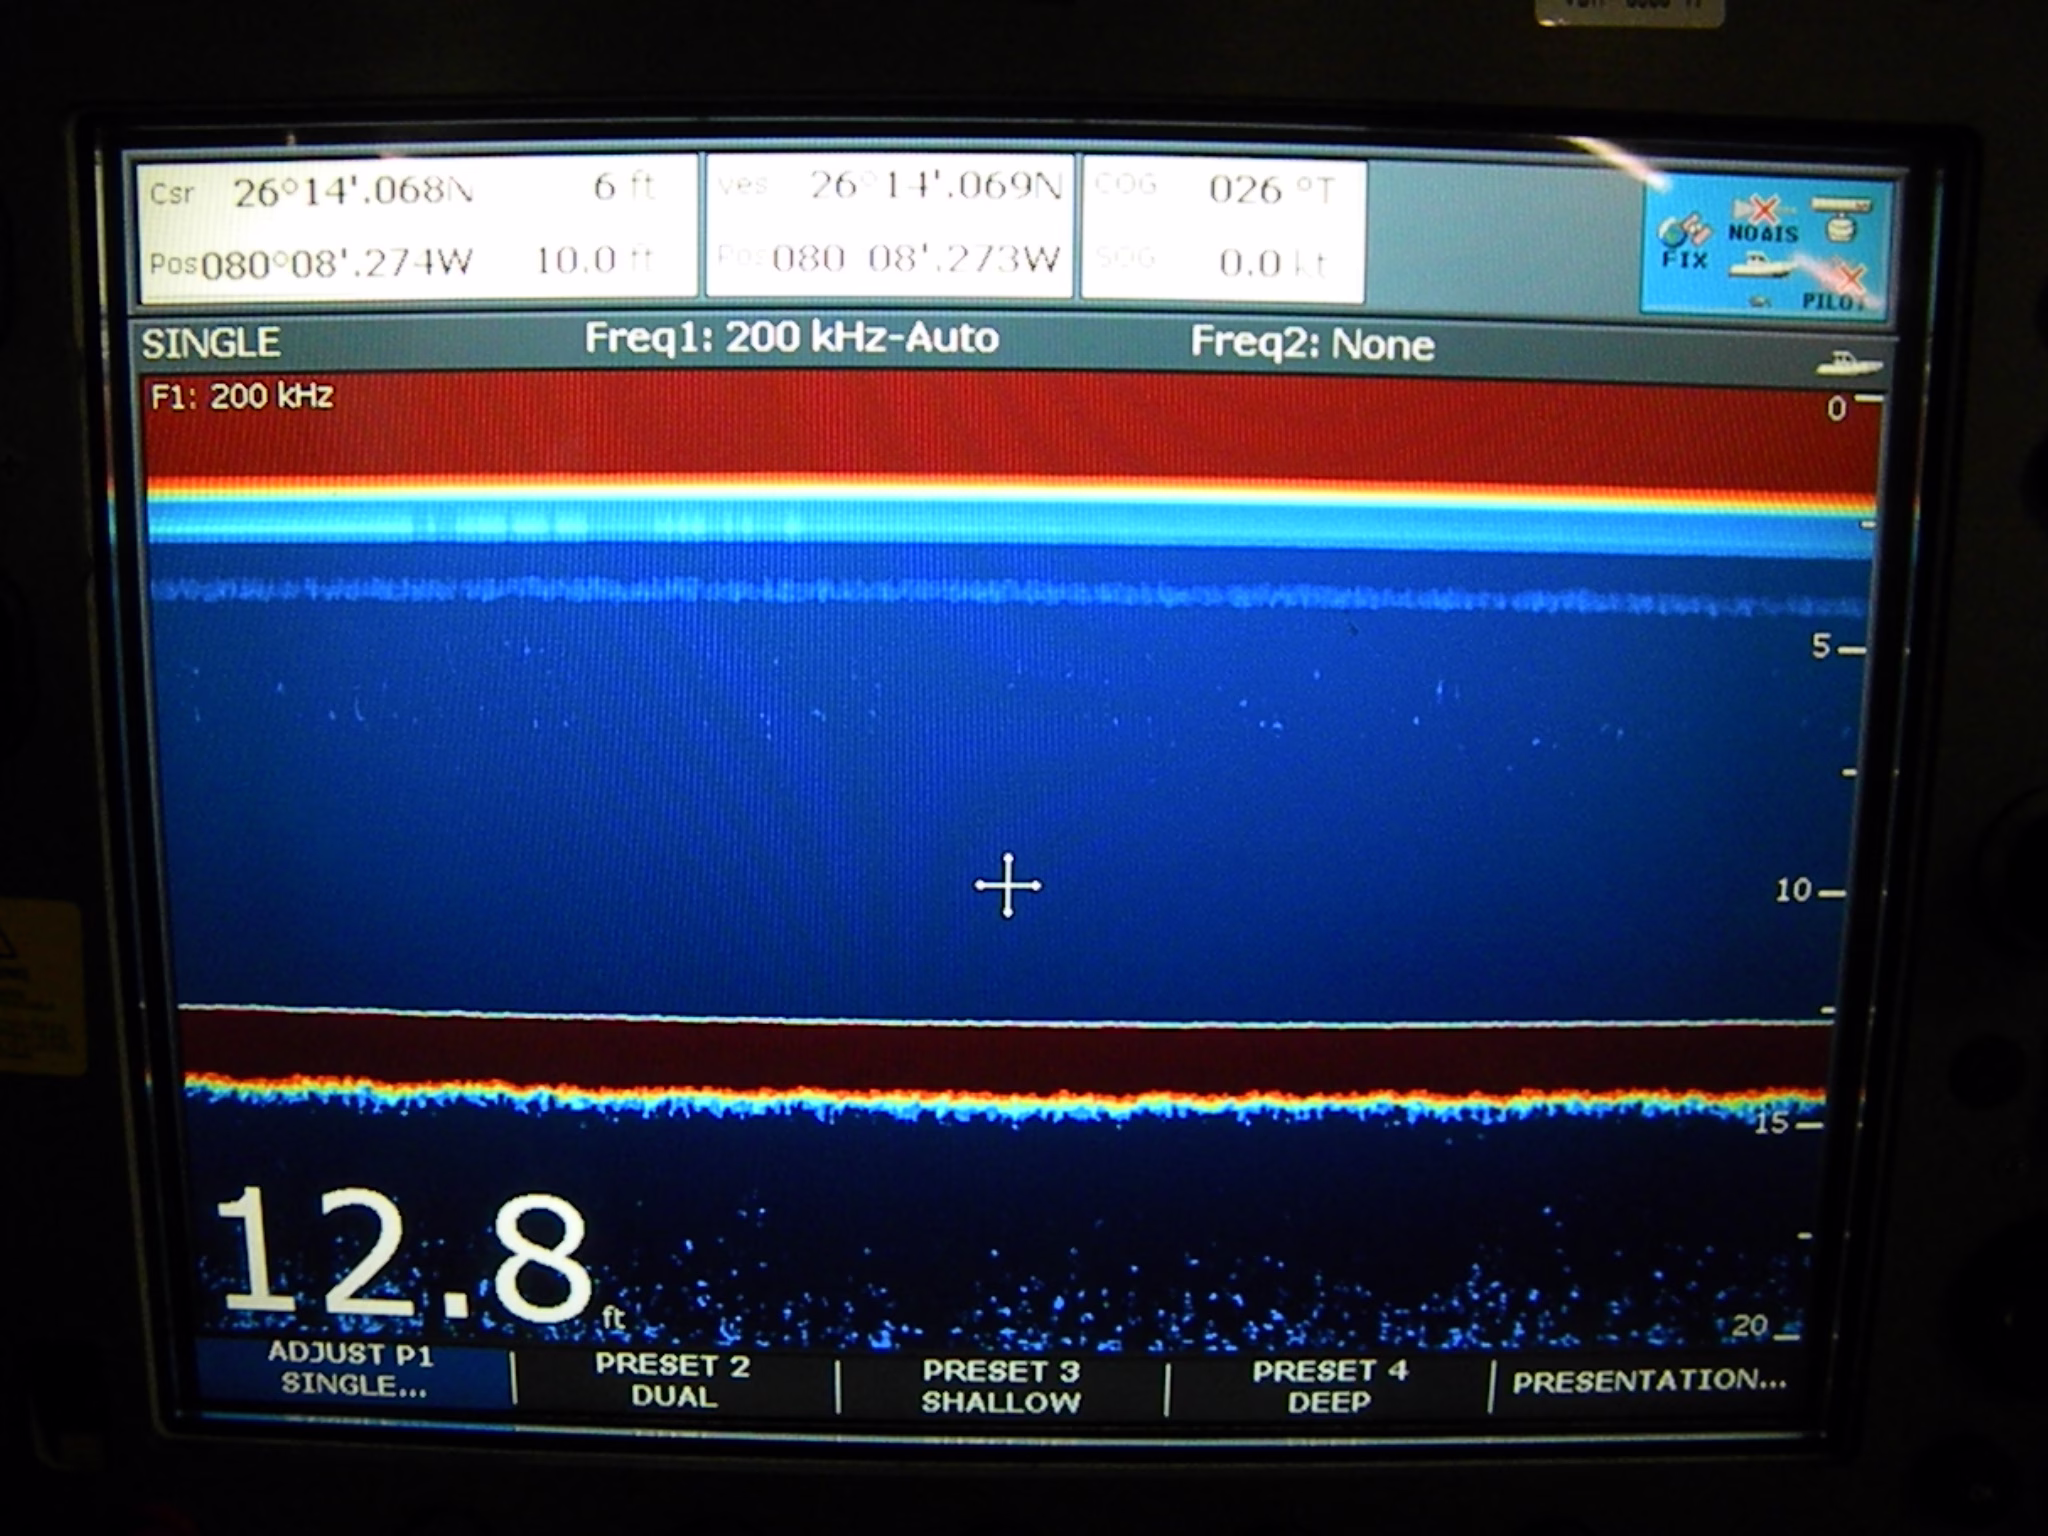Click the COG SOG data box
The height and width of the screenshot is (1536, 2048).
1222,228
